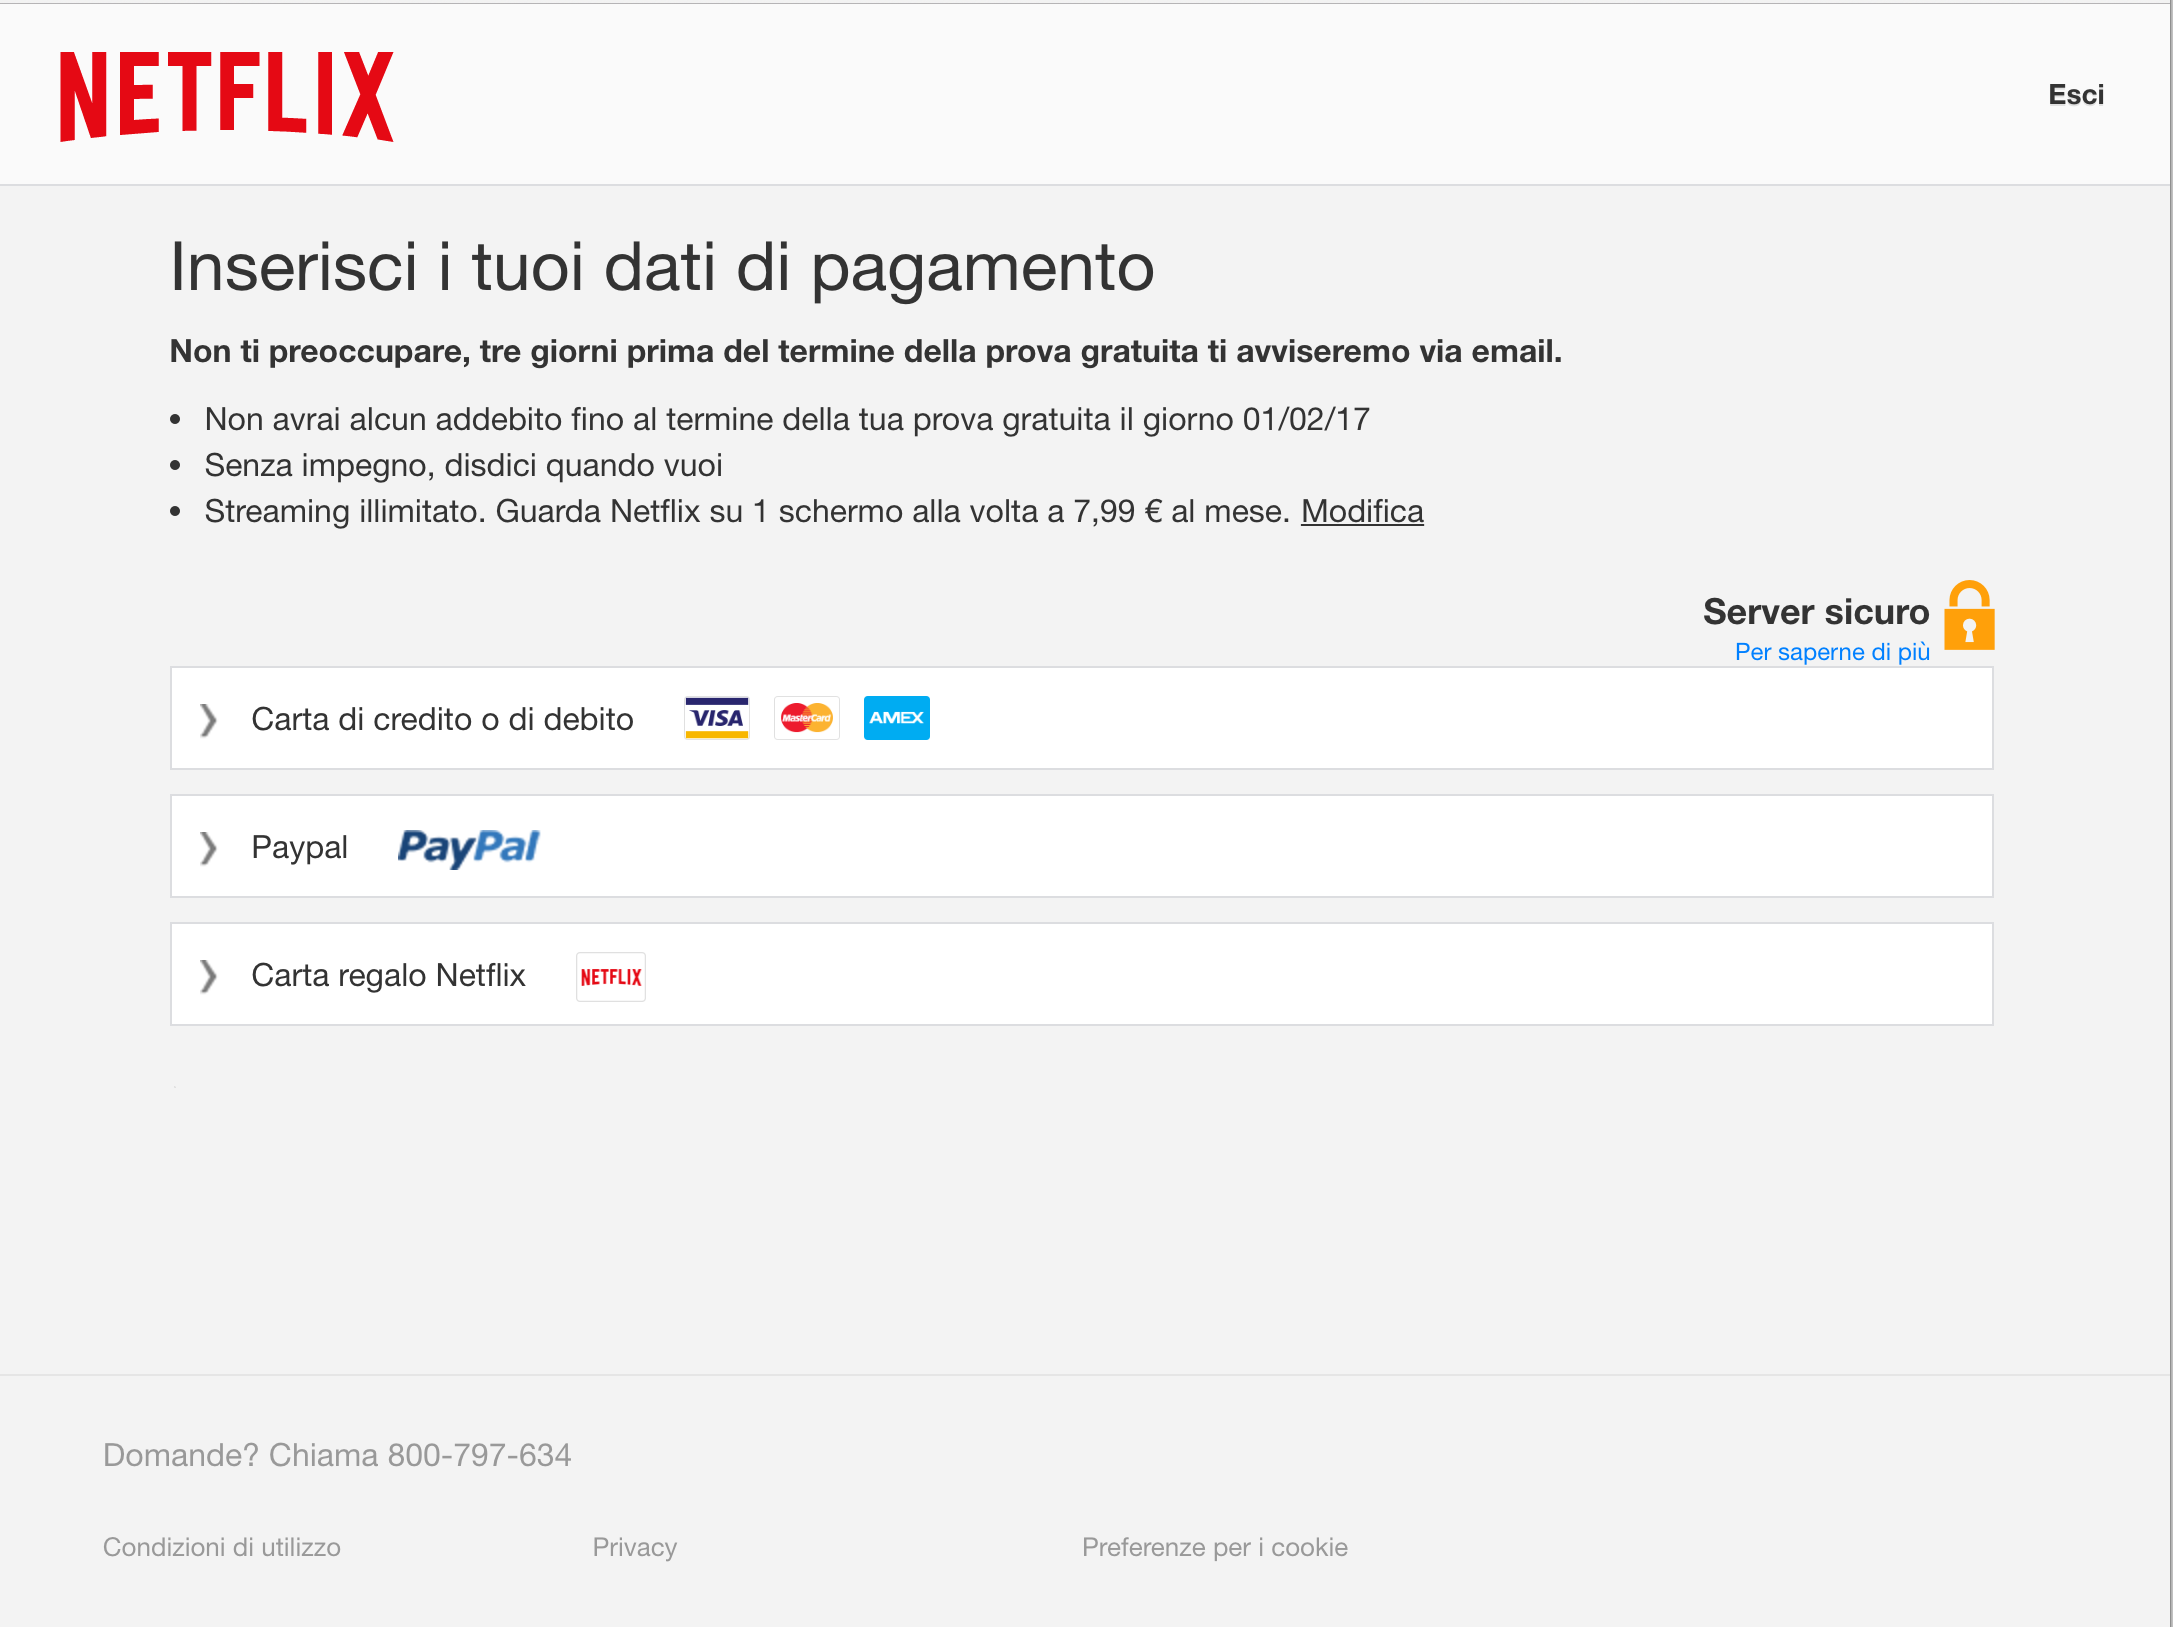Click the MasterCard icon
Screen dimensions: 2173x1627
806,718
